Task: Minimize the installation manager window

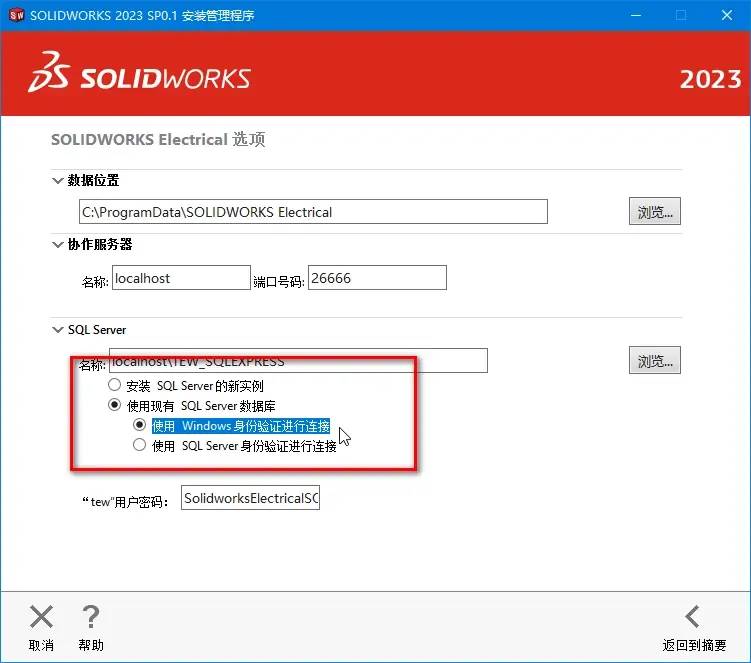Action: coord(636,15)
